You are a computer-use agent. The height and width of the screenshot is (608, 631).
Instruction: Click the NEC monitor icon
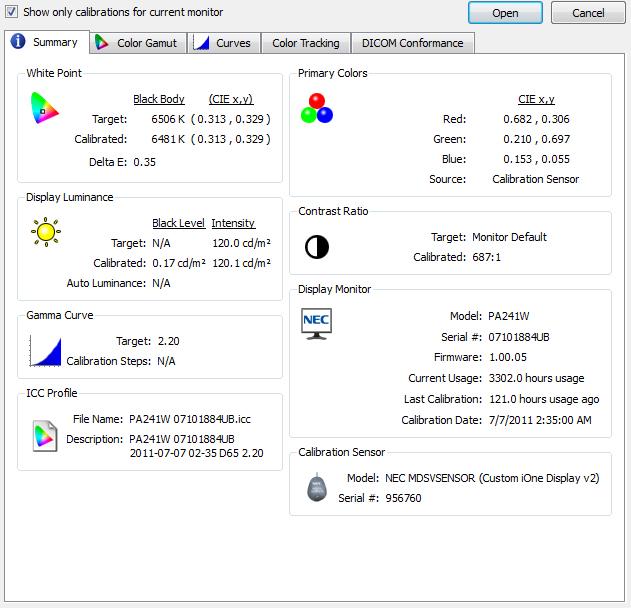[x=317, y=324]
